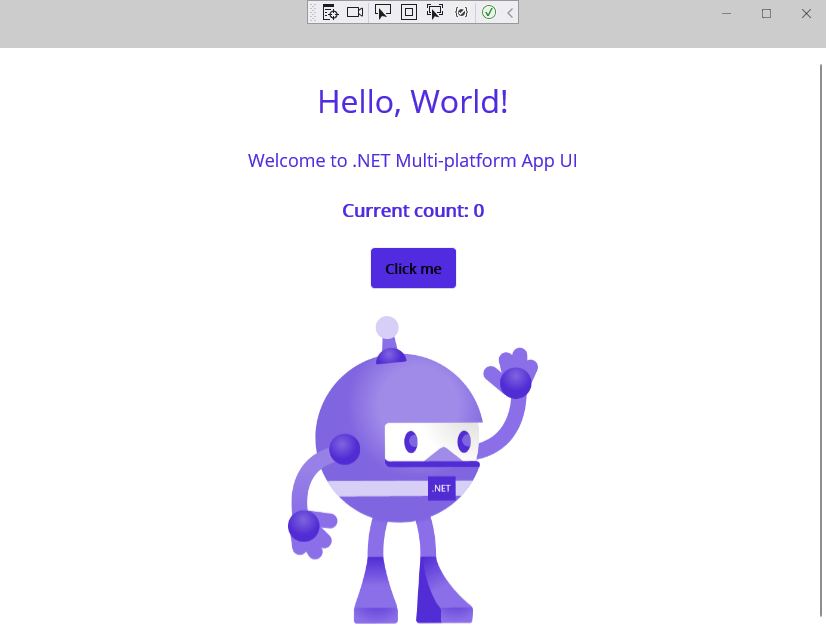Open Go to Live Visual Tree
The width and height of the screenshot is (826, 643).
pos(330,13)
